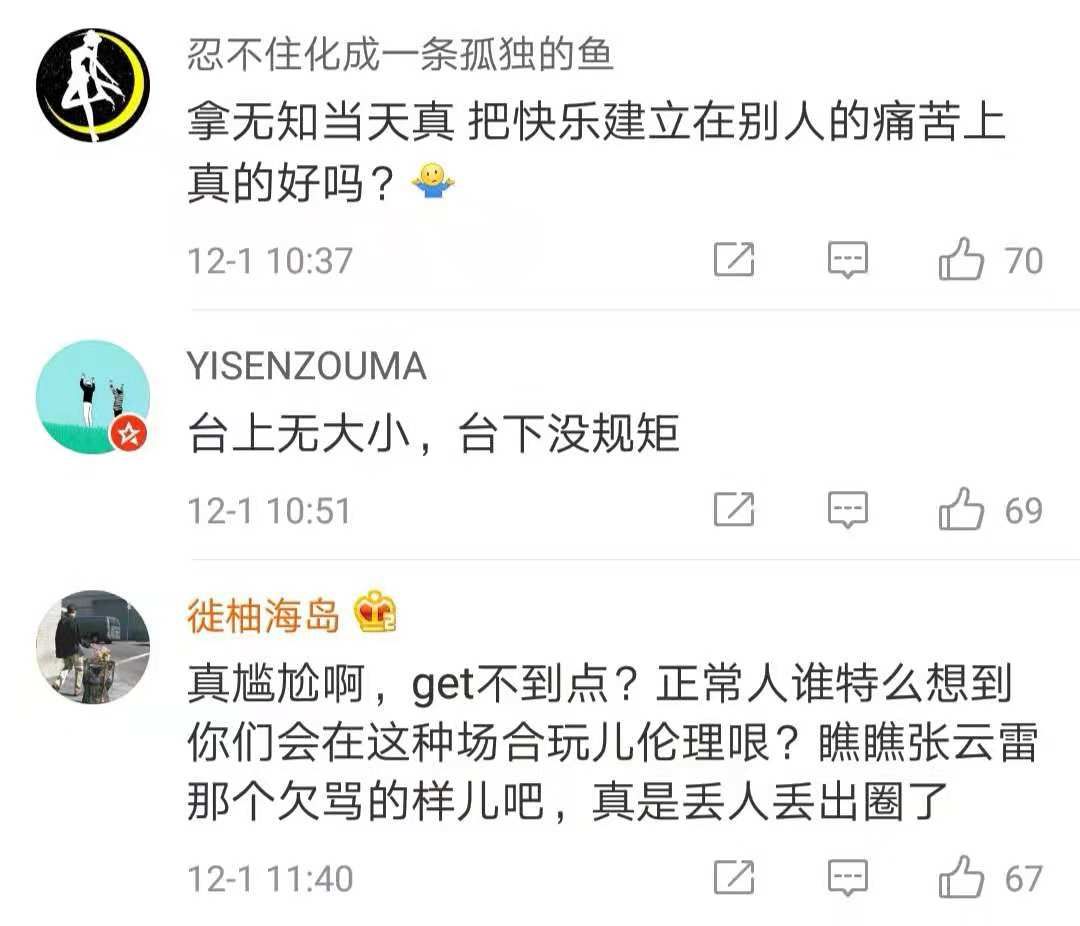Tap the shrug emoji in the first comment
The width and height of the screenshot is (1080, 926).
tap(433, 181)
